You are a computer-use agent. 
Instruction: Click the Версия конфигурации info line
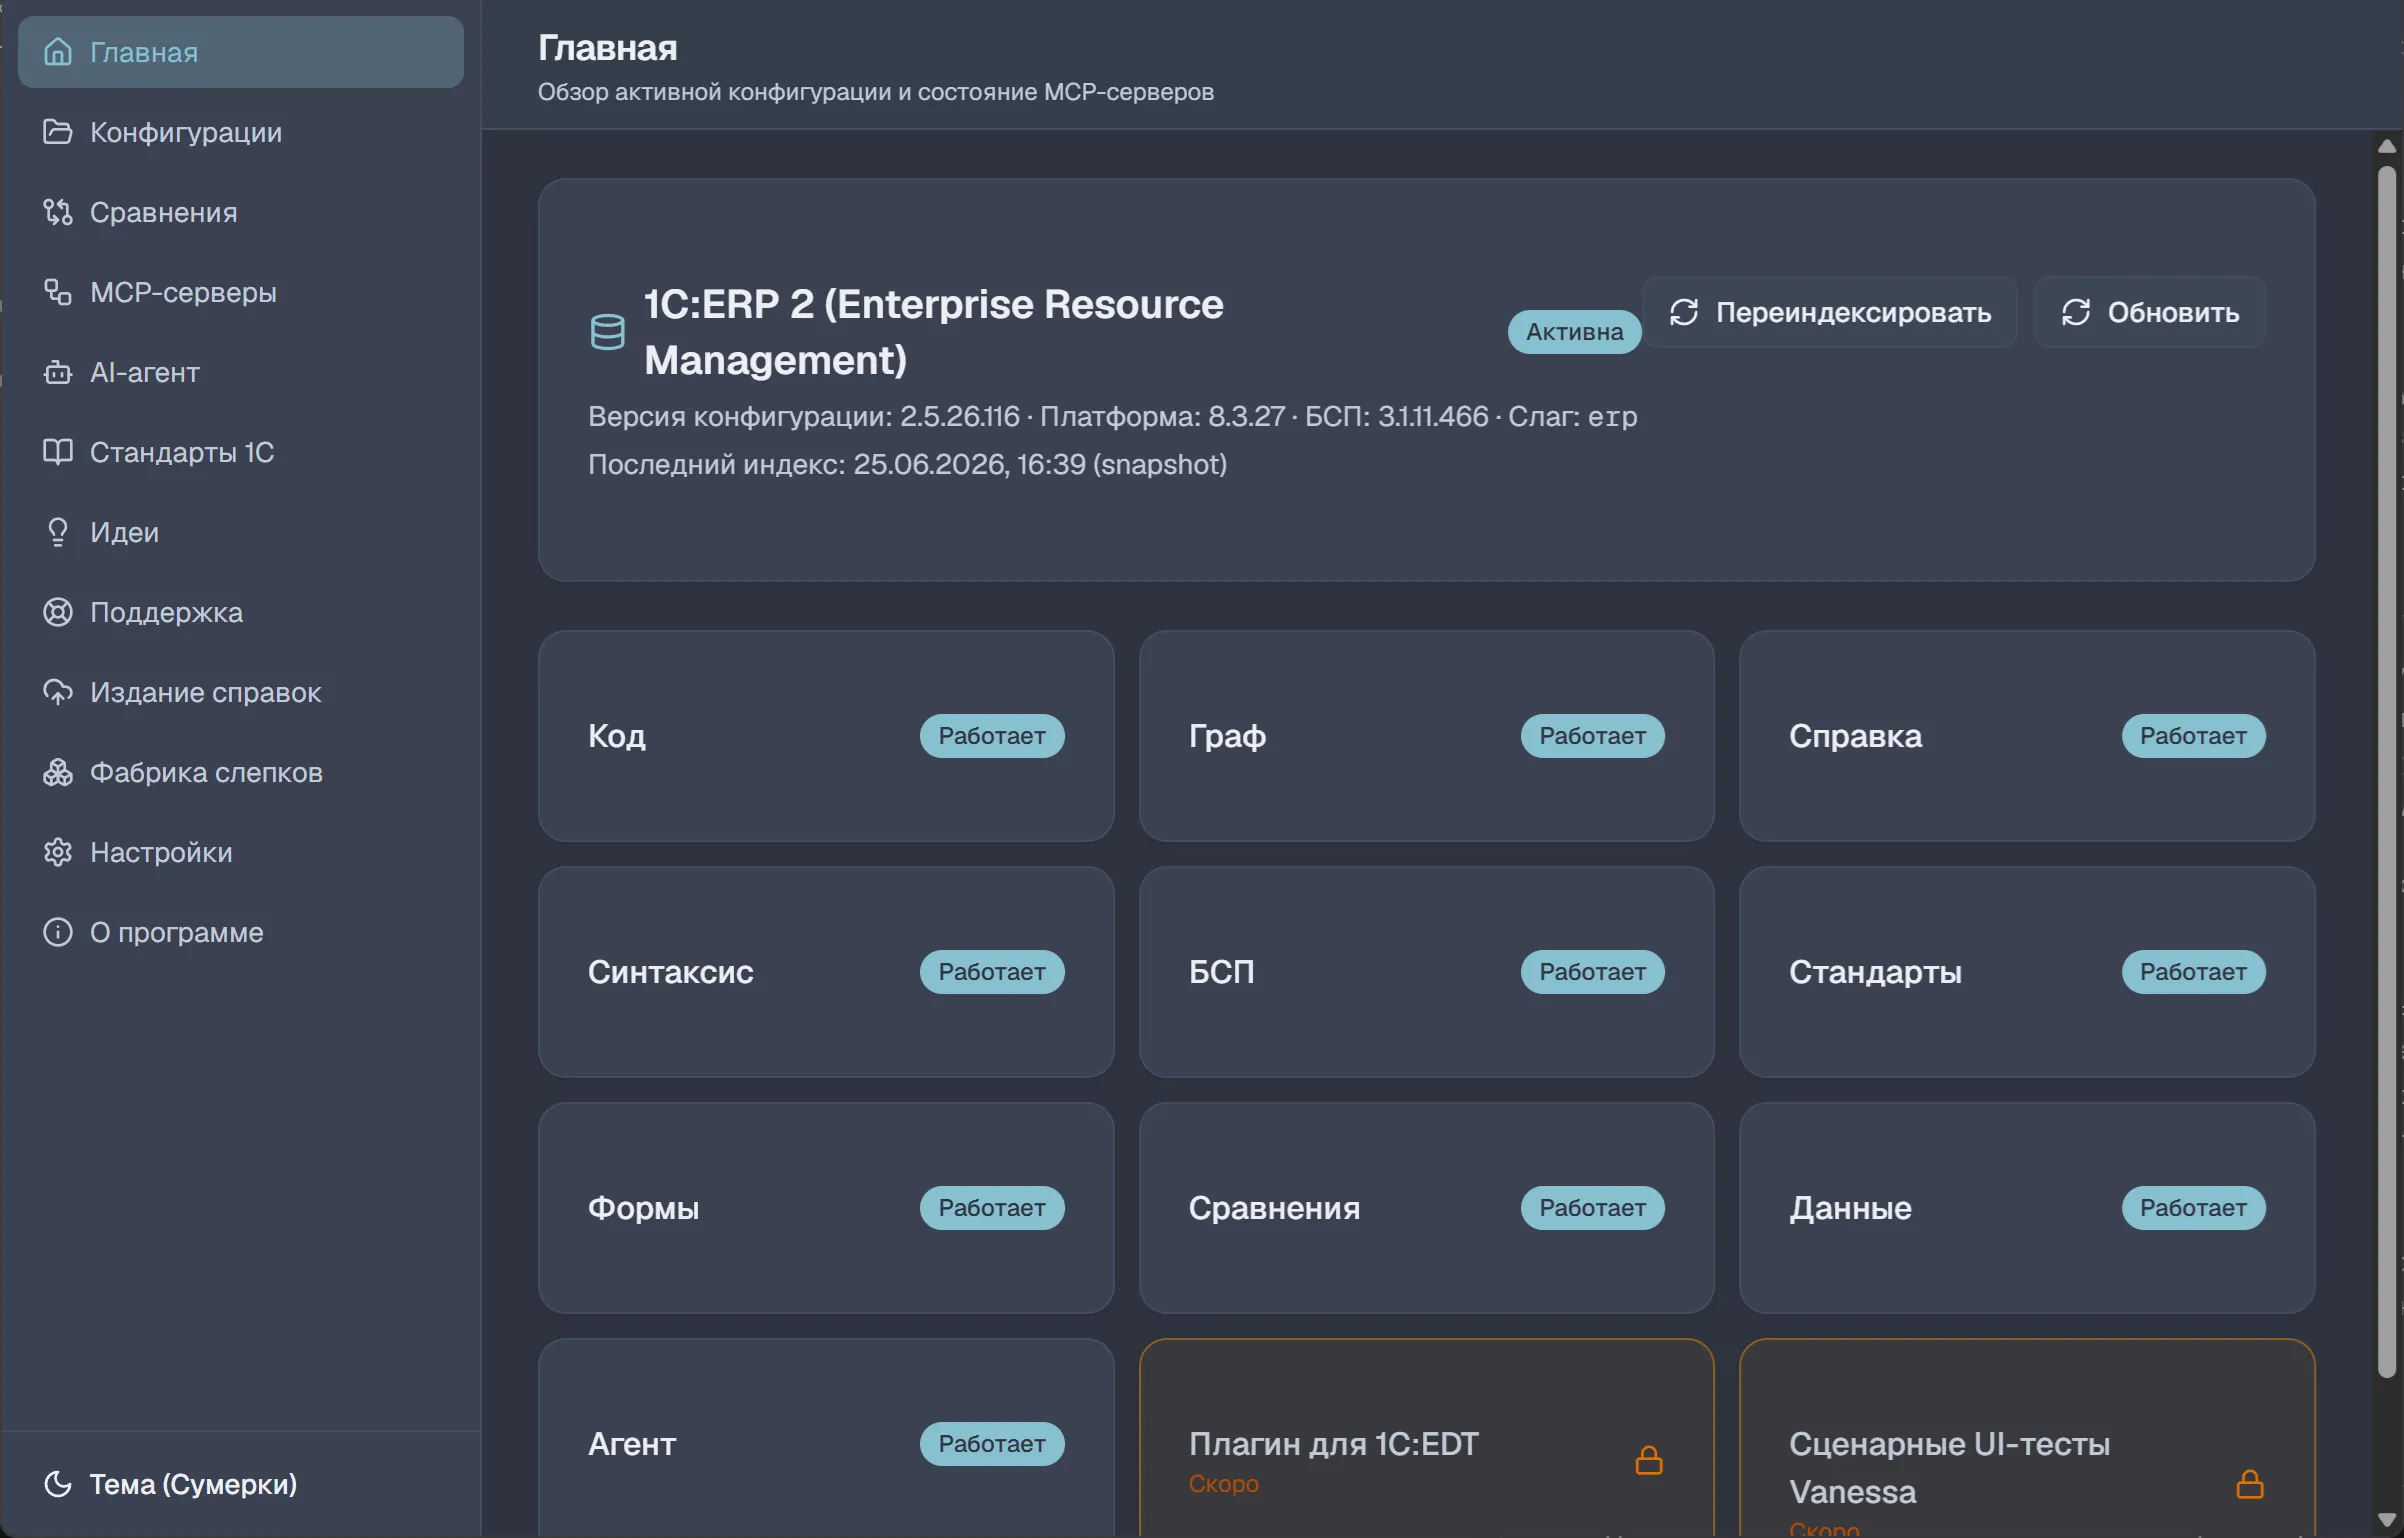tap(1112, 416)
